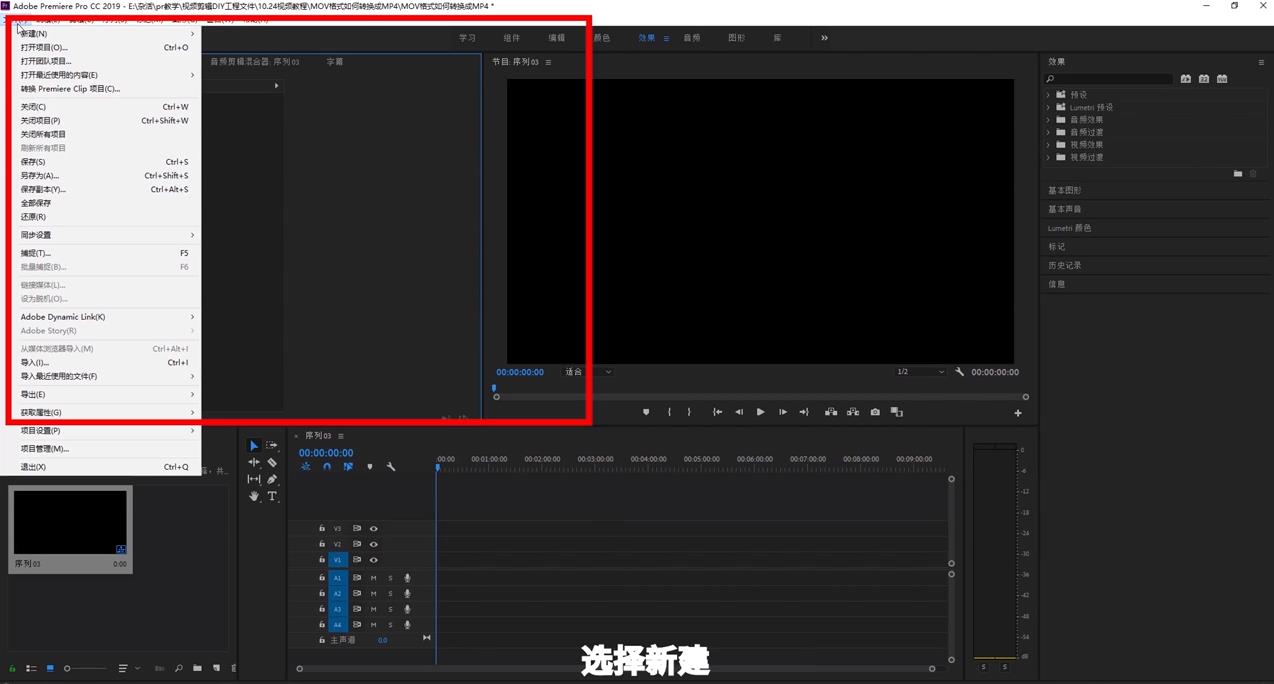This screenshot has height=684, width=1274.
Task: Select the Selection arrow tool
Action: (253, 445)
